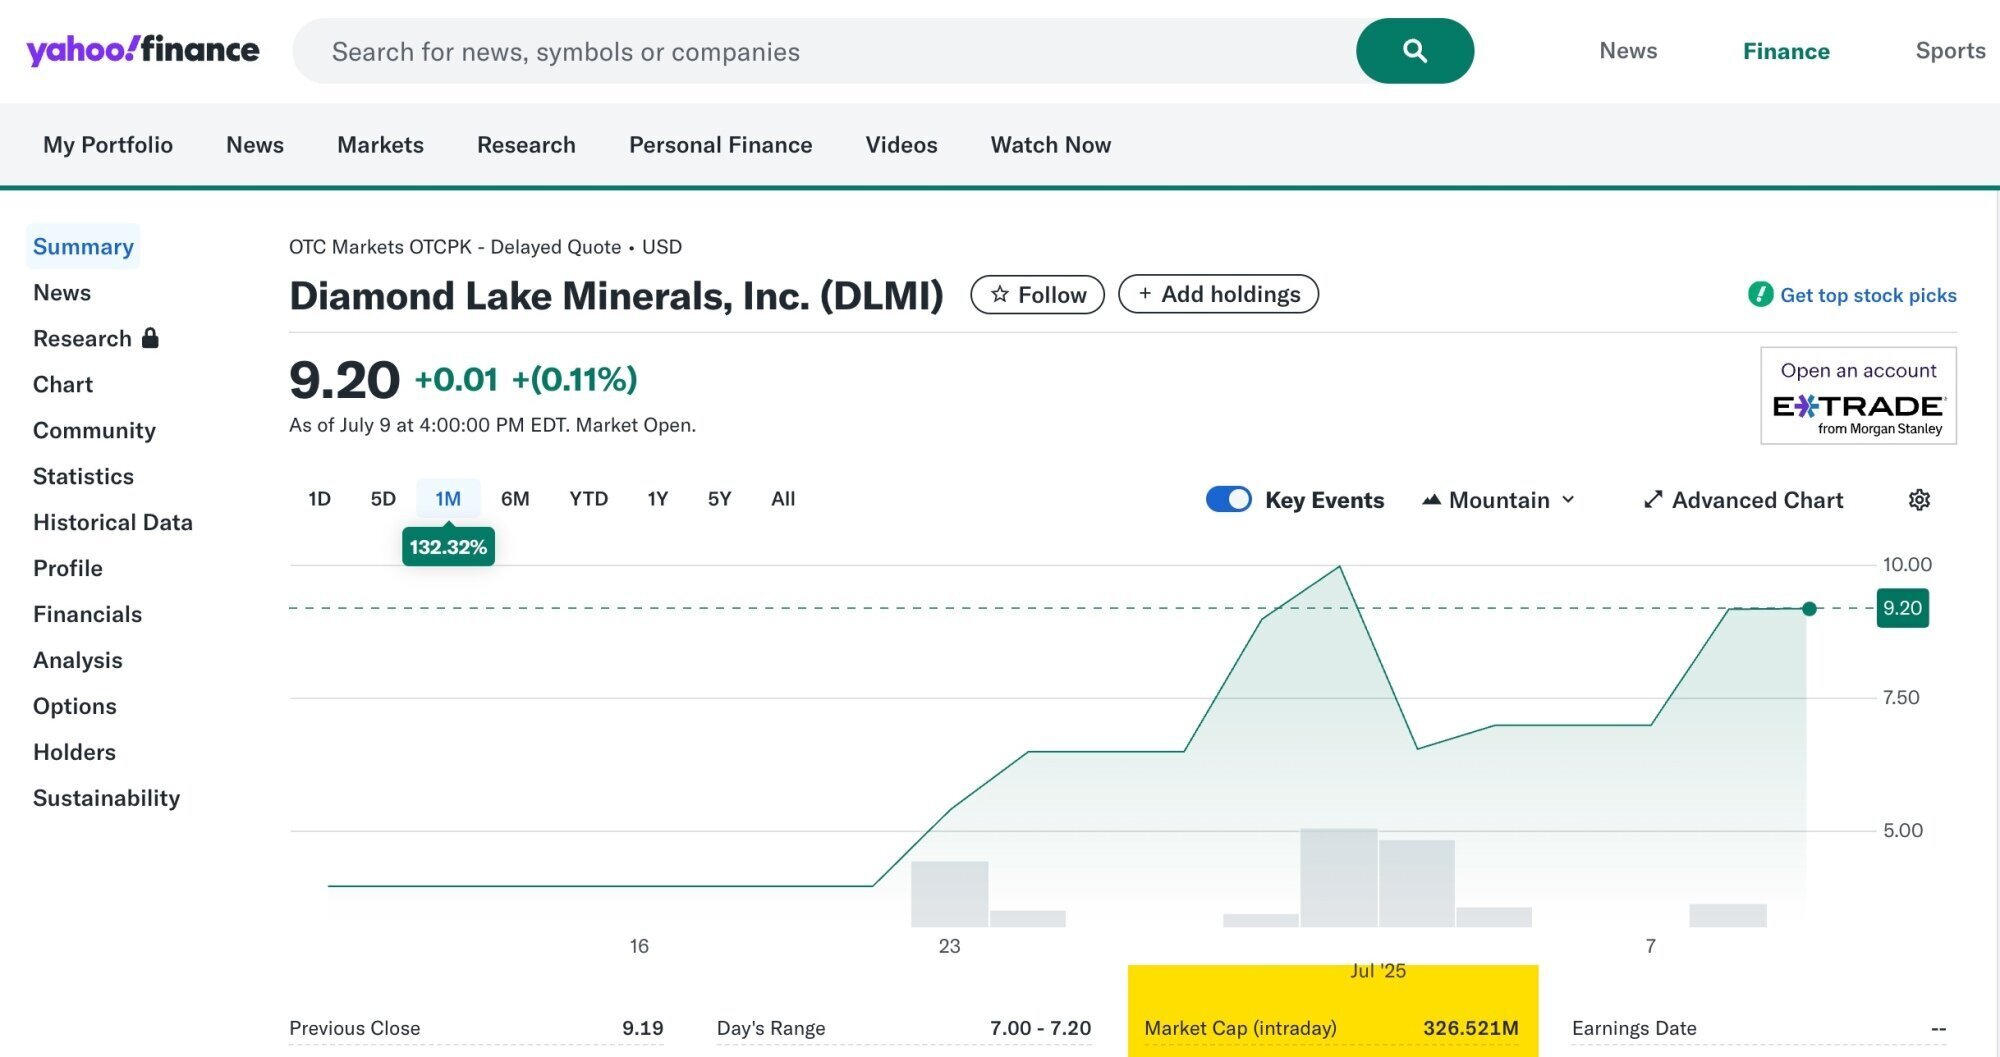Select the YTD chart range

[x=588, y=498]
